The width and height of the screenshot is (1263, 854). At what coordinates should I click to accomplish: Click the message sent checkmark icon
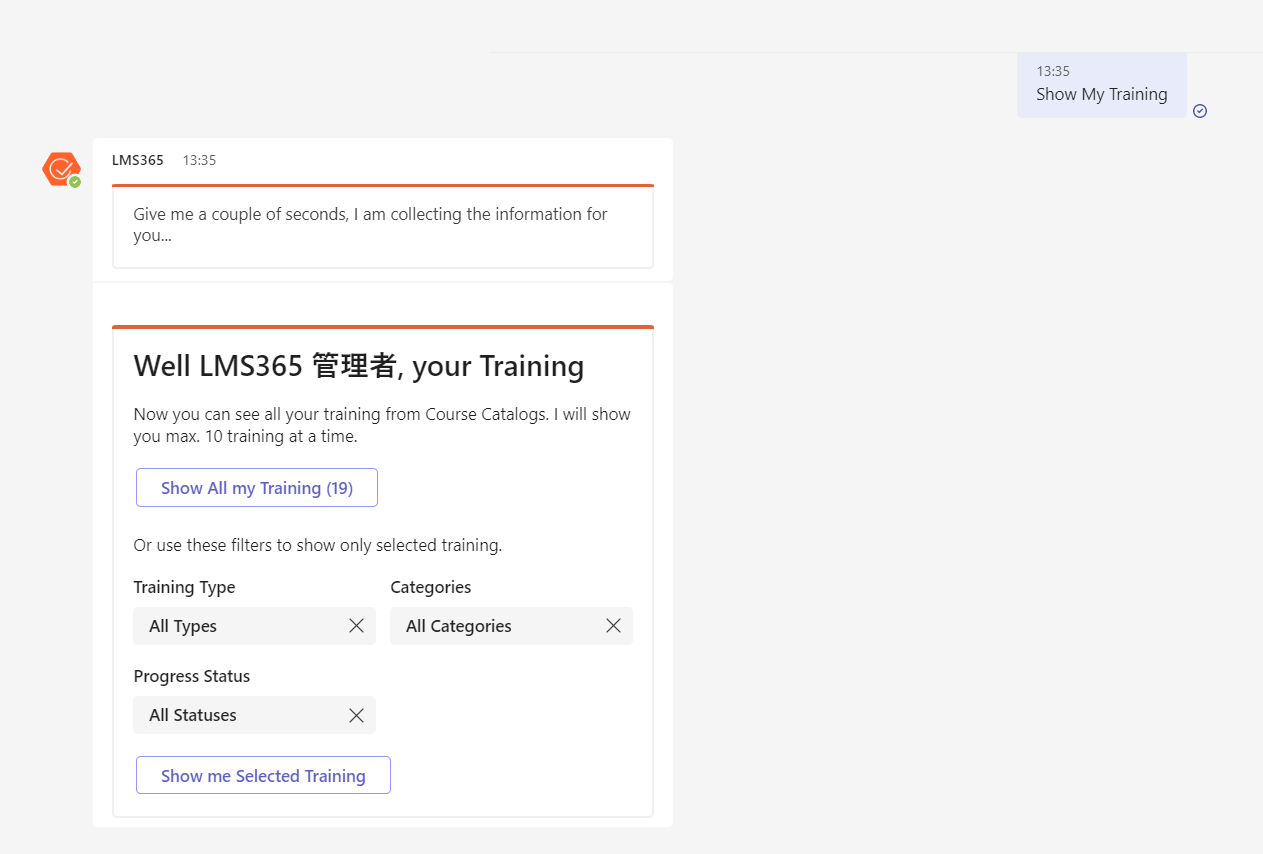(1200, 111)
